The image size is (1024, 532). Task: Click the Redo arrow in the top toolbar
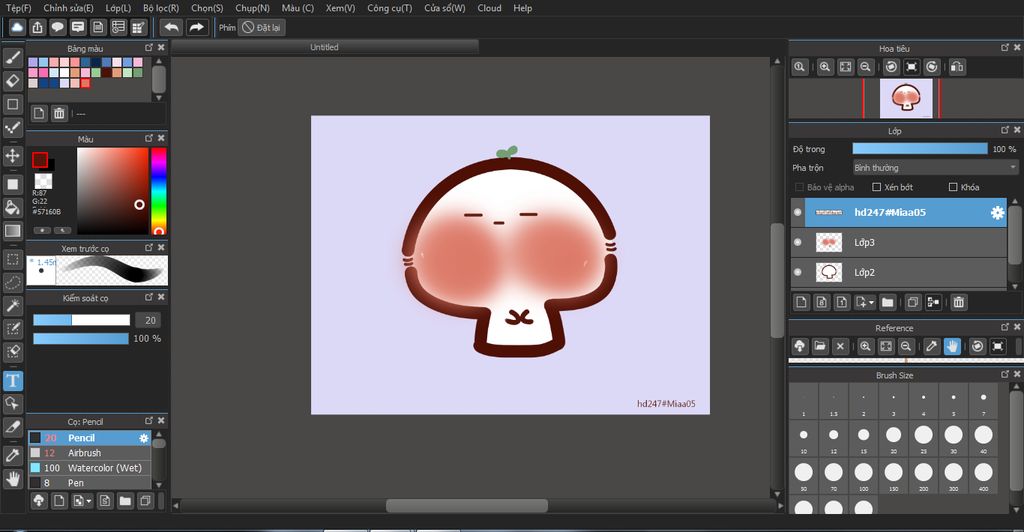(x=197, y=27)
